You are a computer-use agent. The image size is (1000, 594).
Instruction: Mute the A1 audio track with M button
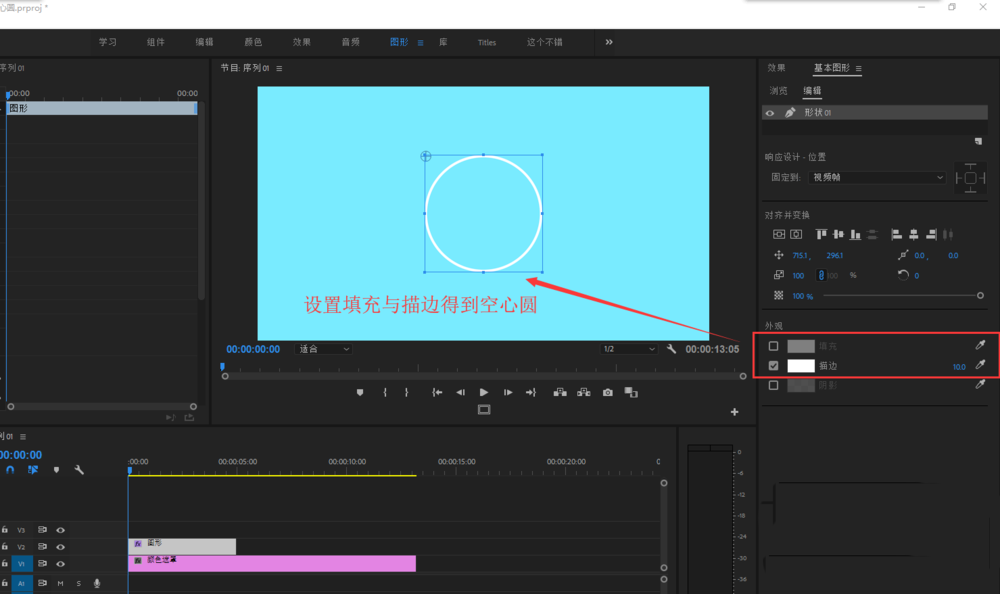click(60, 582)
